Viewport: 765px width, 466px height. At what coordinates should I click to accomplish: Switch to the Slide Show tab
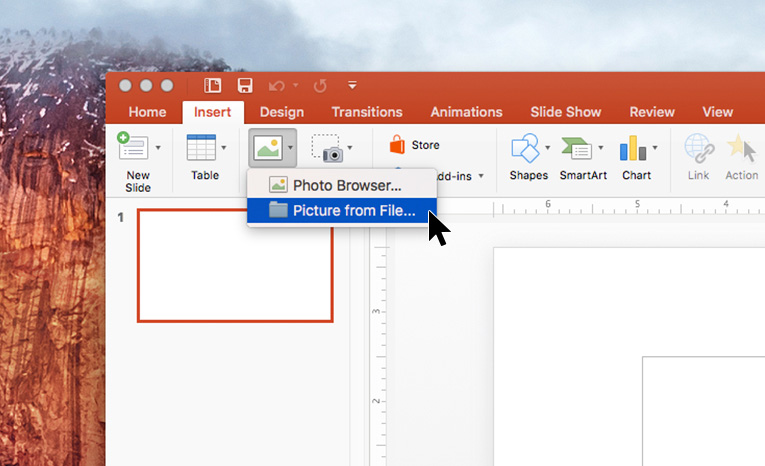(565, 112)
